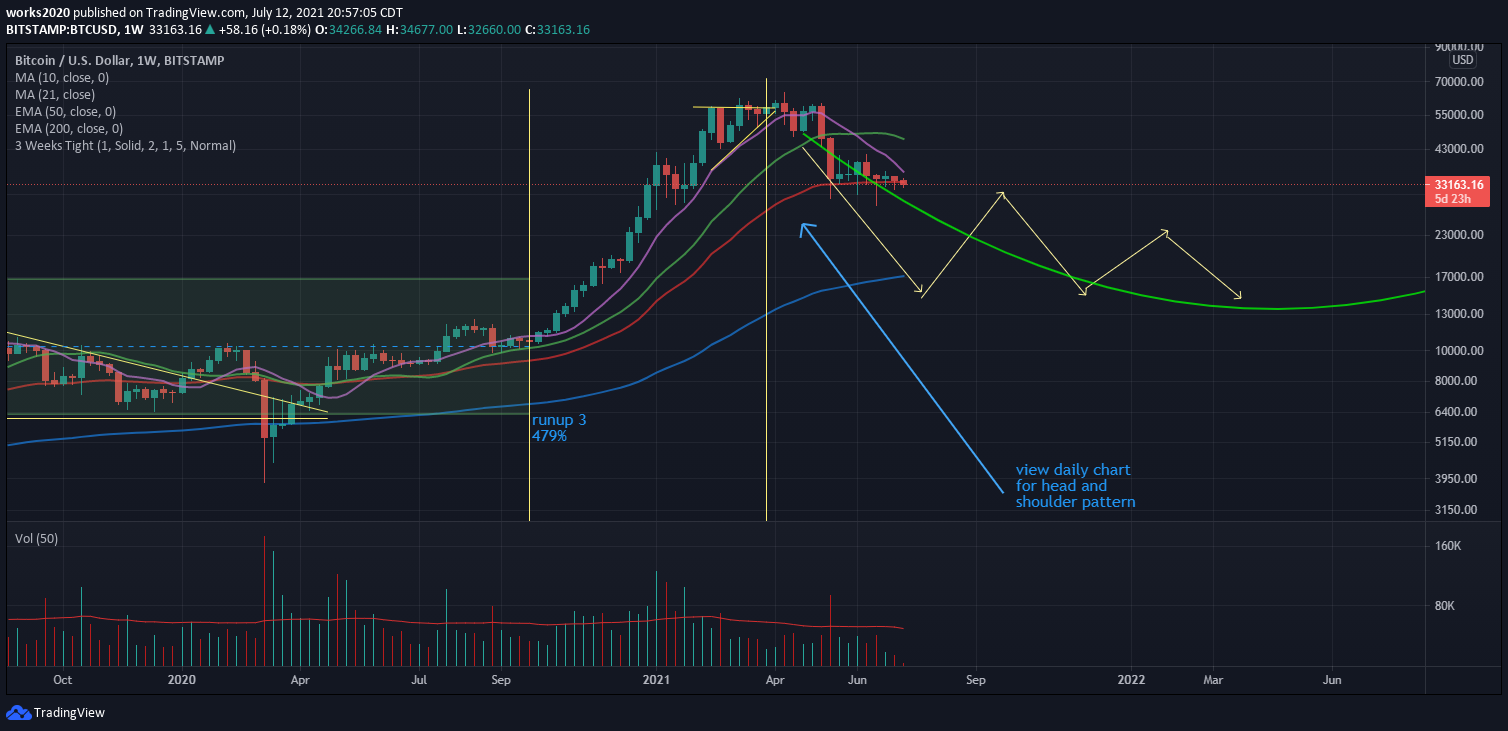Select the Vol (50) volume pane label

pyautogui.click(x=36, y=538)
